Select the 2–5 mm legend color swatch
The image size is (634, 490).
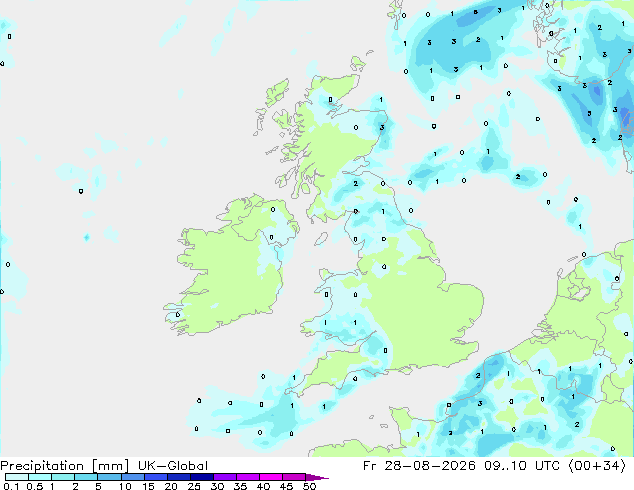86,477
